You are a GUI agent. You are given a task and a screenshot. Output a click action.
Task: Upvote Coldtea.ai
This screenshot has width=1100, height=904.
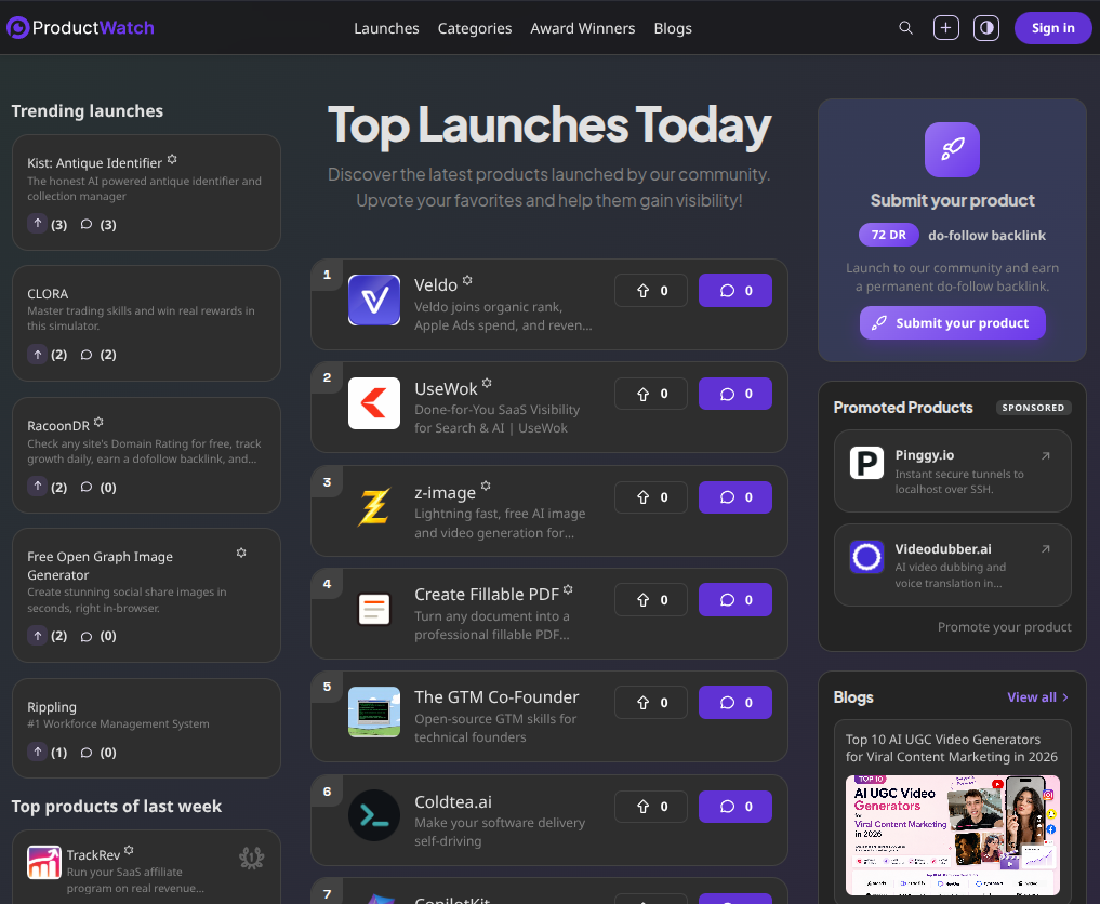pyautogui.click(x=650, y=806)
